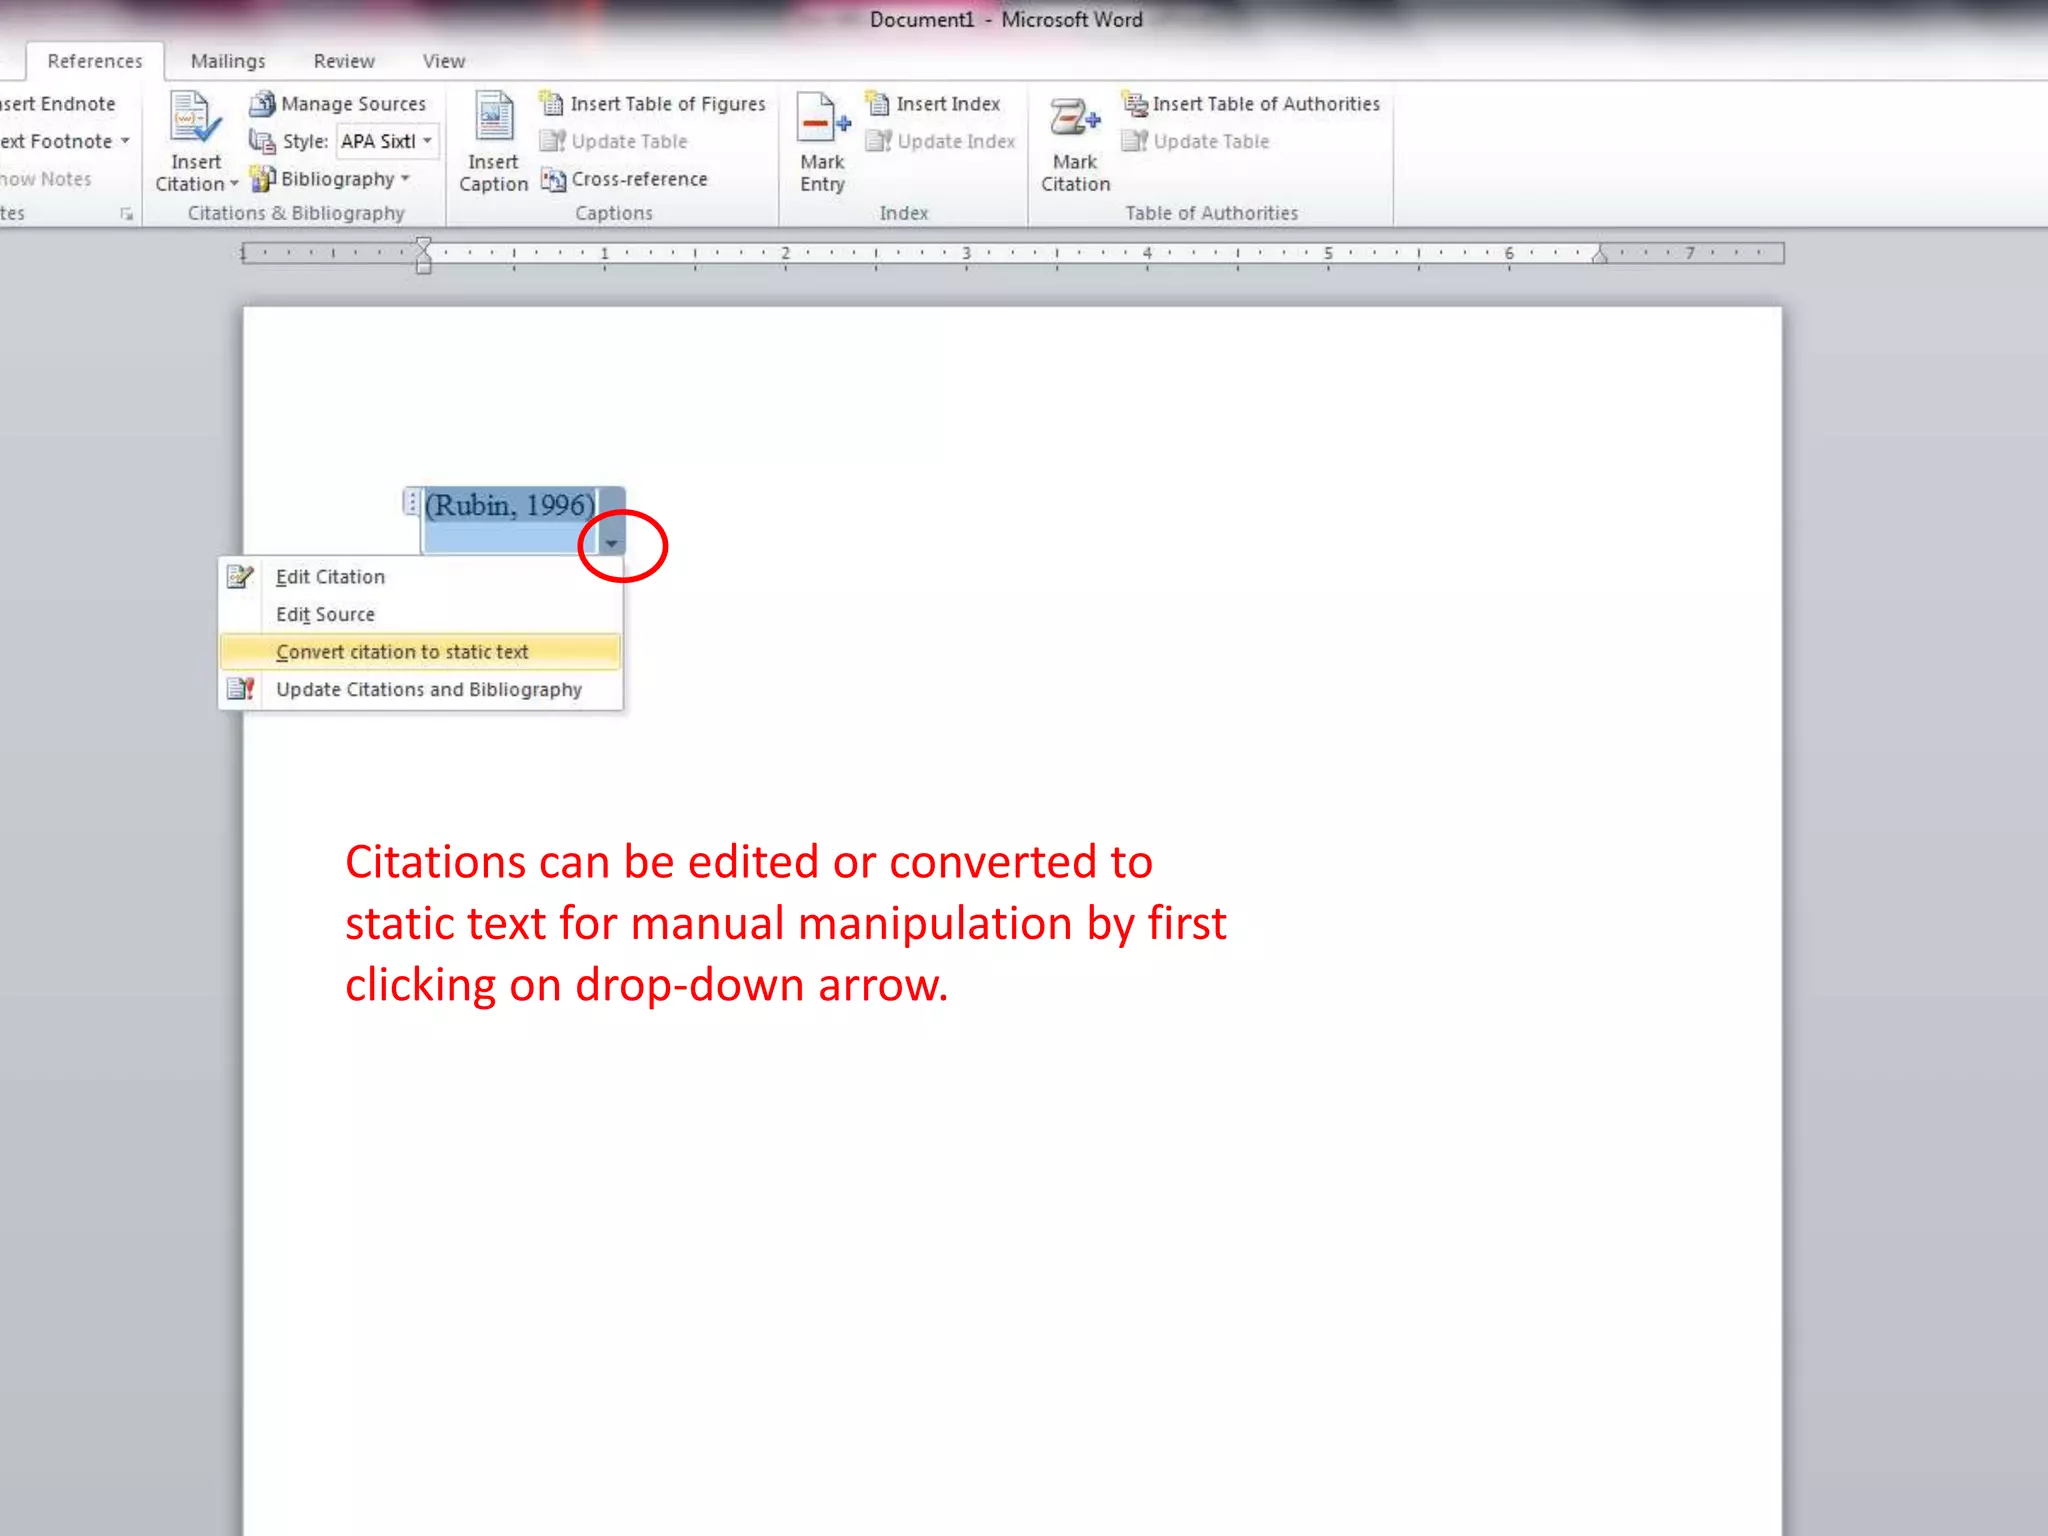Open Manage Sources
This screenshot has height=1536, width=2048.
click(x=338, y=104)
